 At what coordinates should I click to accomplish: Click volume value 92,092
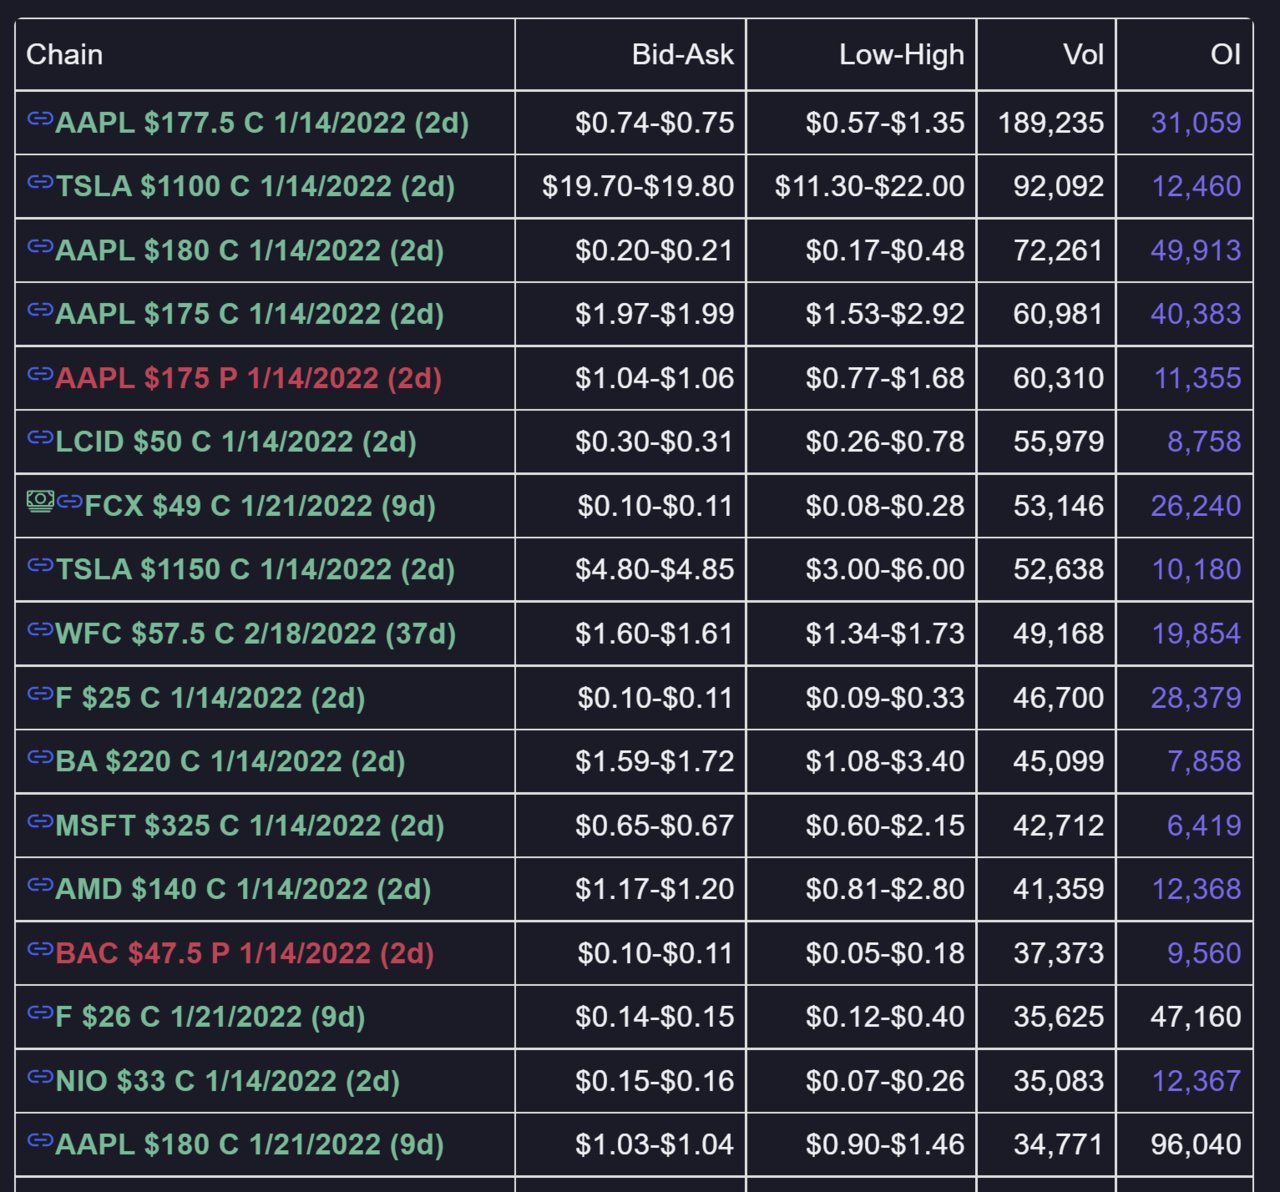[x=1058, y=187]
